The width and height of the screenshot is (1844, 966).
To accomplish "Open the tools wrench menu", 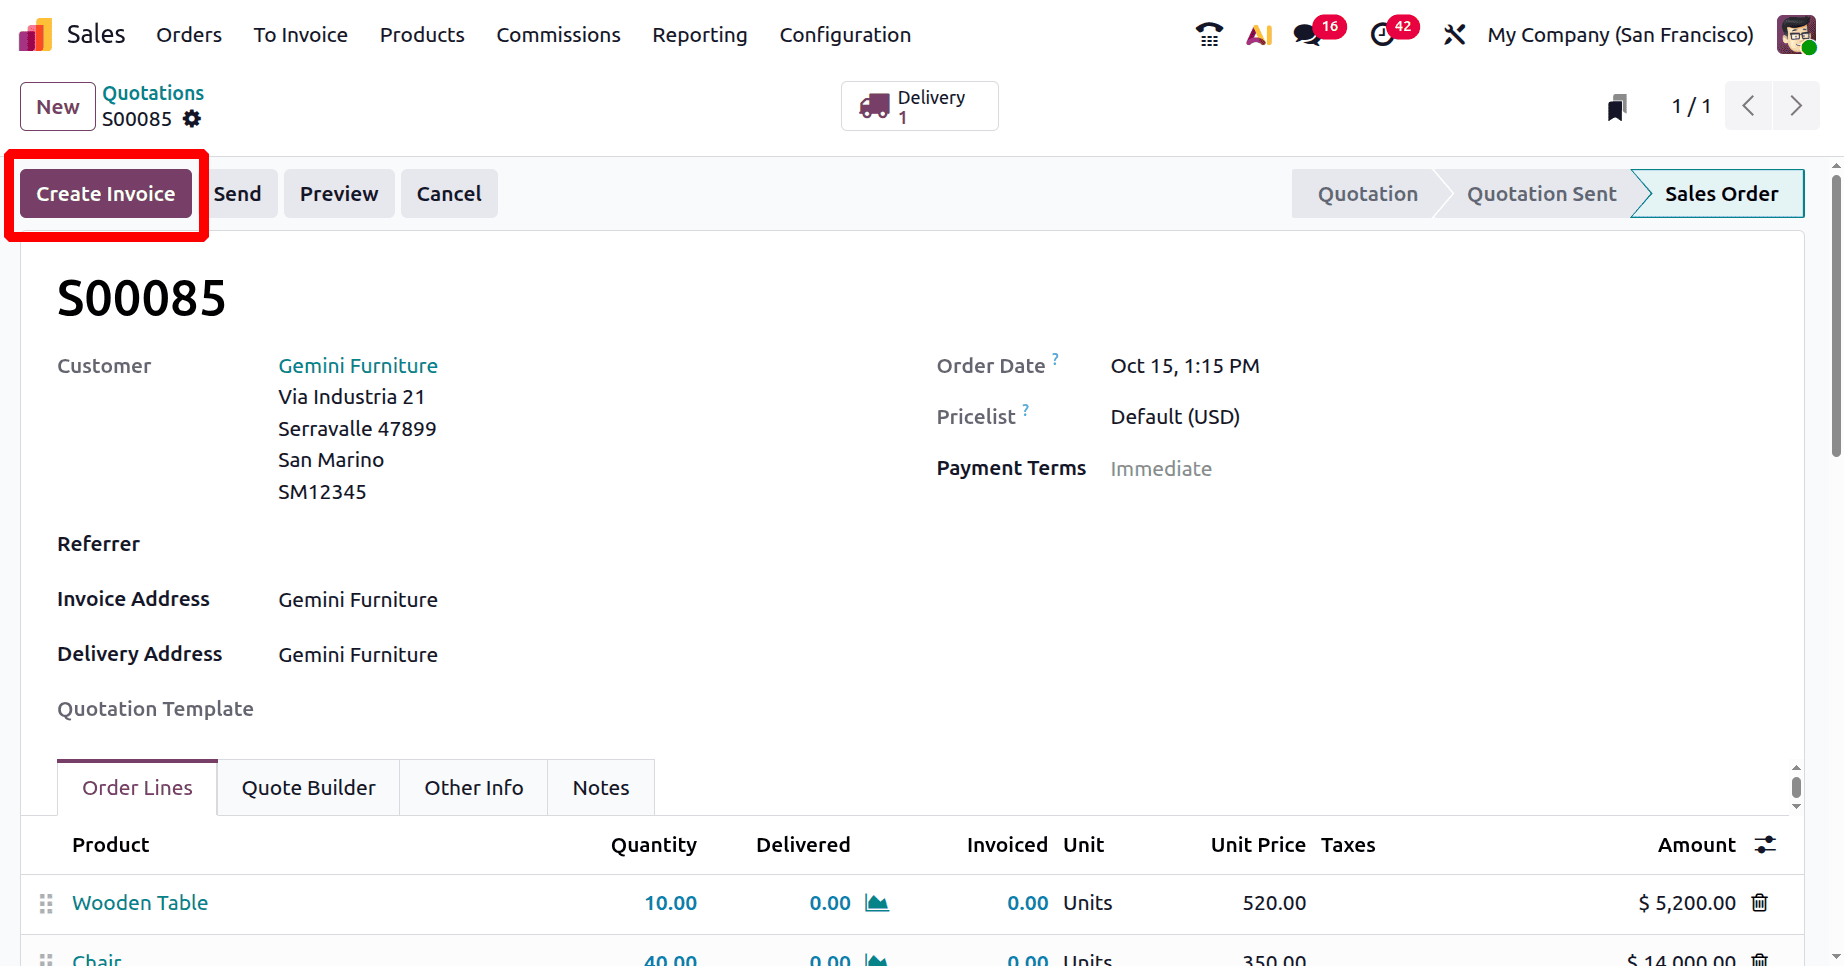I will [x=1453, y=34].
